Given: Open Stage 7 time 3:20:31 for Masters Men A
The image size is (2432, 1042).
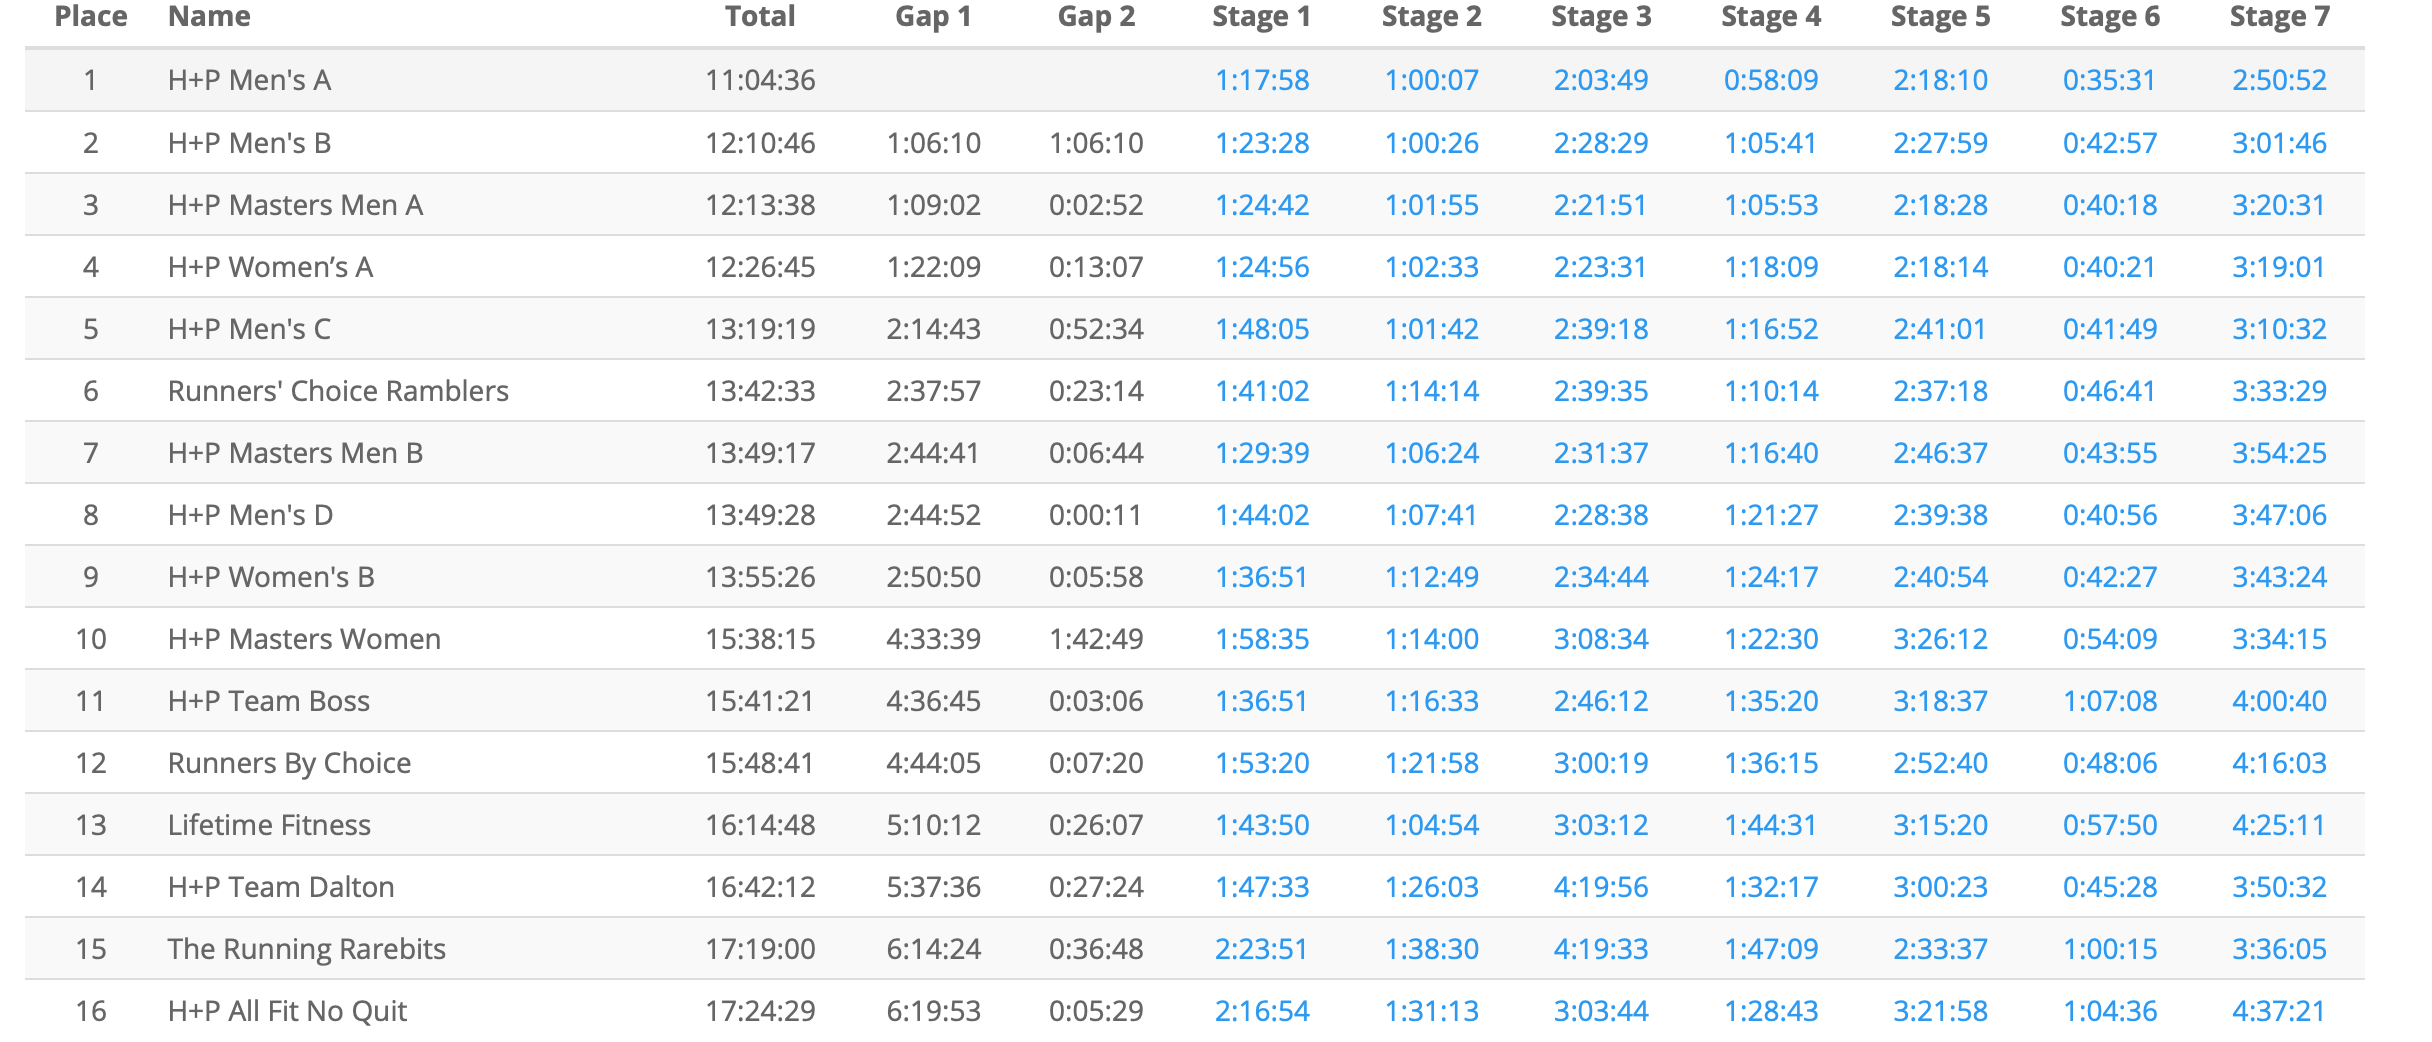Looking at the screenshot, I should pyautogui.click(x=2279, y=205).
